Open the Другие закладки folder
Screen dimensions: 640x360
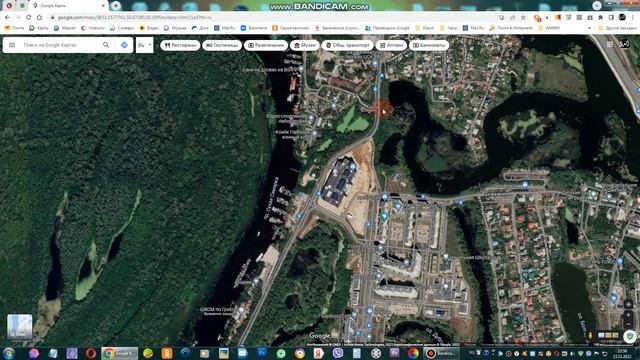tap(617, 28)
